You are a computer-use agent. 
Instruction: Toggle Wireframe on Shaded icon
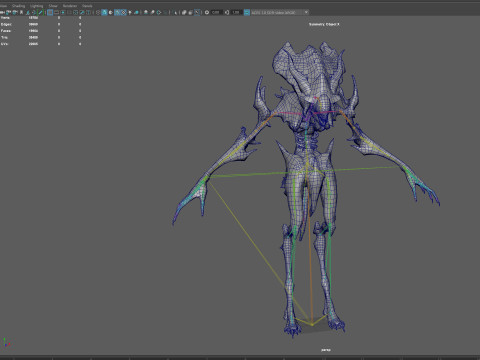(x=117, y=12)
